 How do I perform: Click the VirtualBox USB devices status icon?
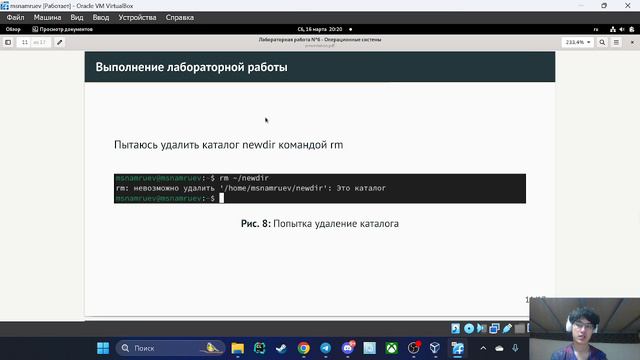pyautogui.click(x=507, y=328)
